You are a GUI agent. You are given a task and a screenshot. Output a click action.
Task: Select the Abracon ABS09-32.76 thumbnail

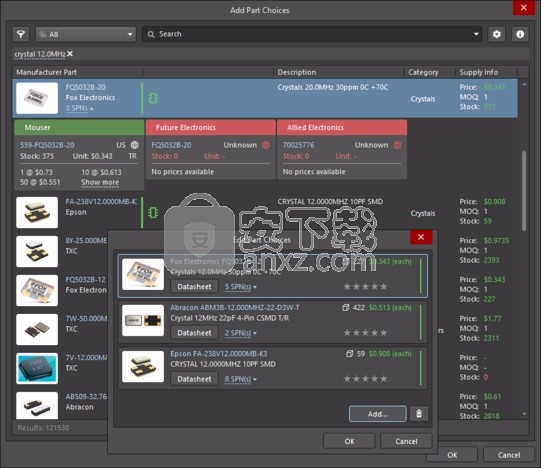coord(37,406)
